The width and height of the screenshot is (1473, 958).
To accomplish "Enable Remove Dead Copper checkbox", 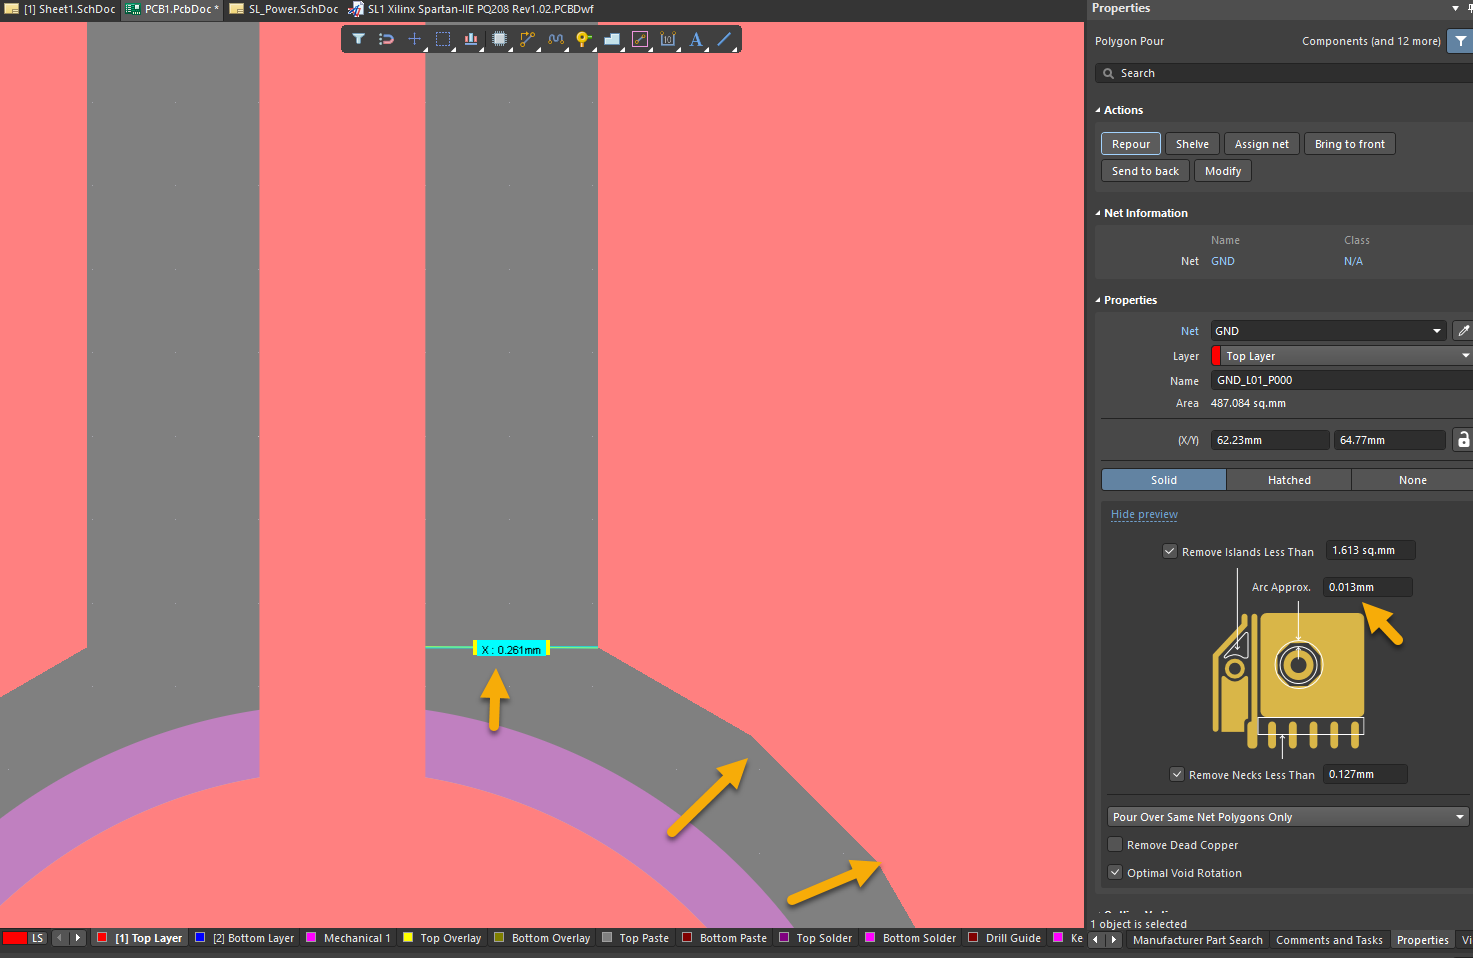I will pos(1115,845).
